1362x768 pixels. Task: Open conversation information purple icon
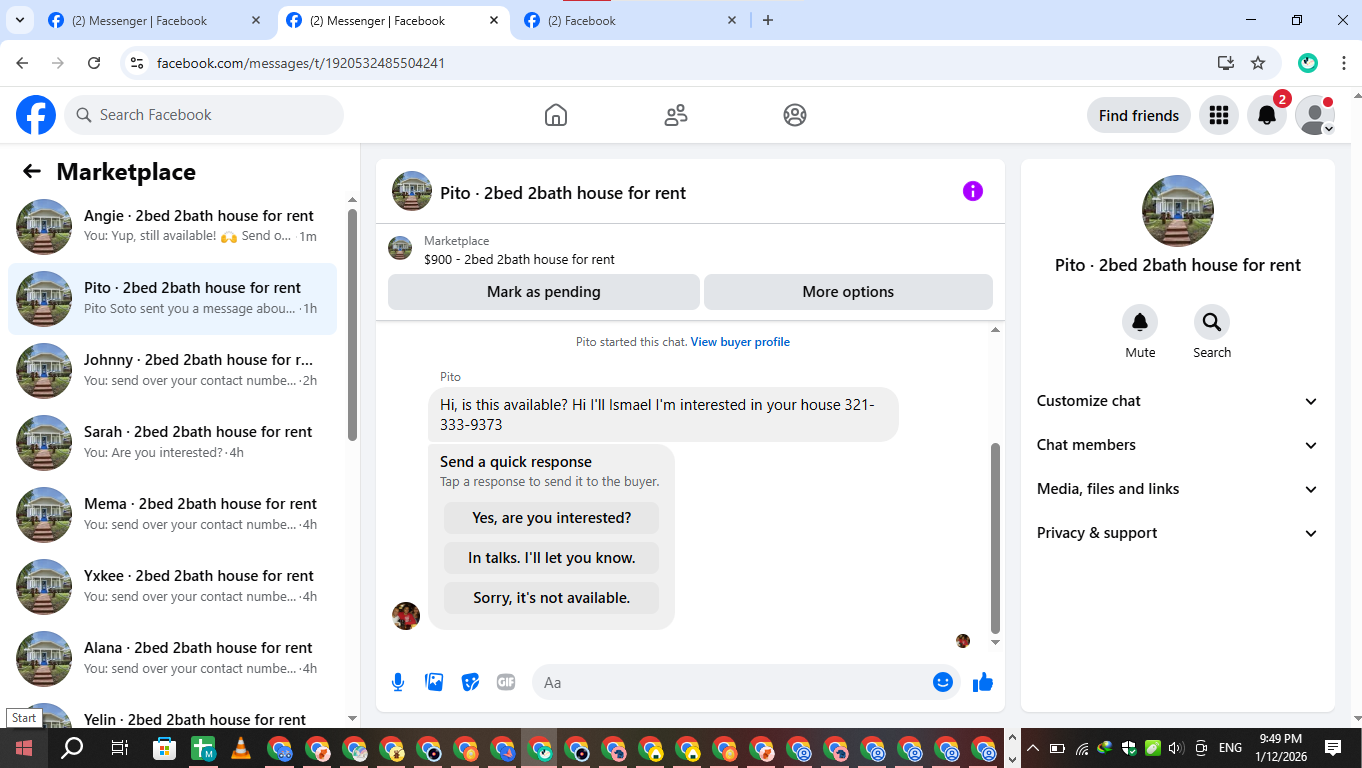tap(973, 191)
